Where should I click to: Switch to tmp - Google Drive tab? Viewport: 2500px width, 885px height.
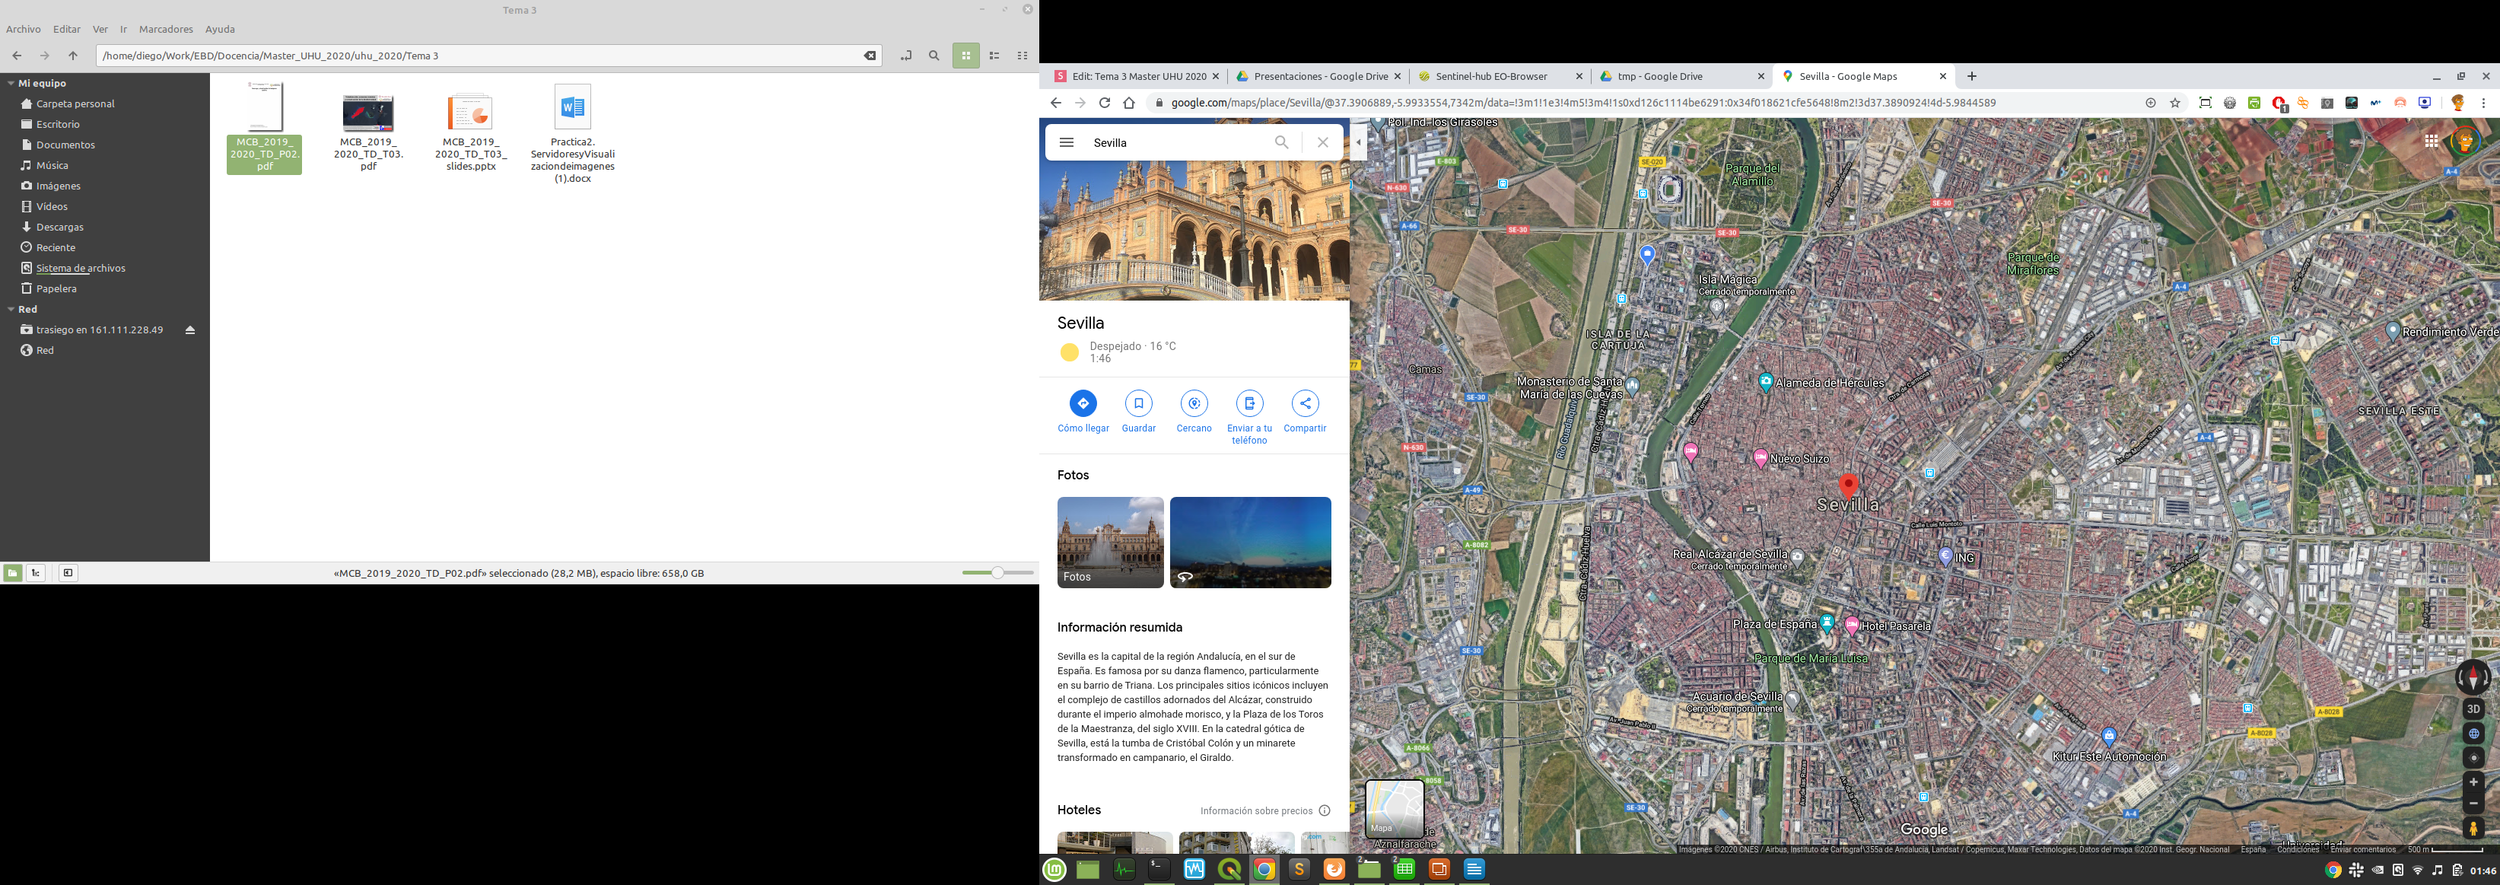click(1682, 76)
